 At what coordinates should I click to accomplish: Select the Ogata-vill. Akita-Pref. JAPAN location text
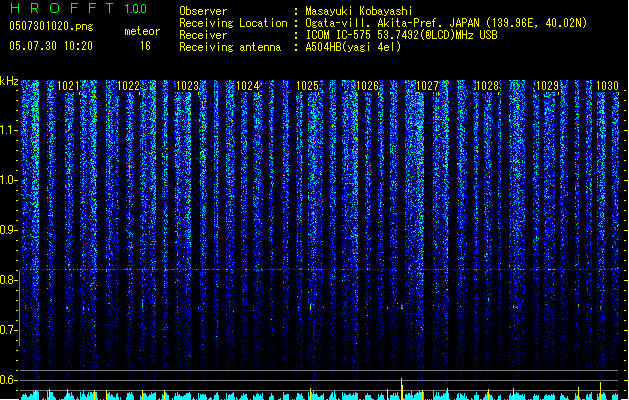[446, 23]
